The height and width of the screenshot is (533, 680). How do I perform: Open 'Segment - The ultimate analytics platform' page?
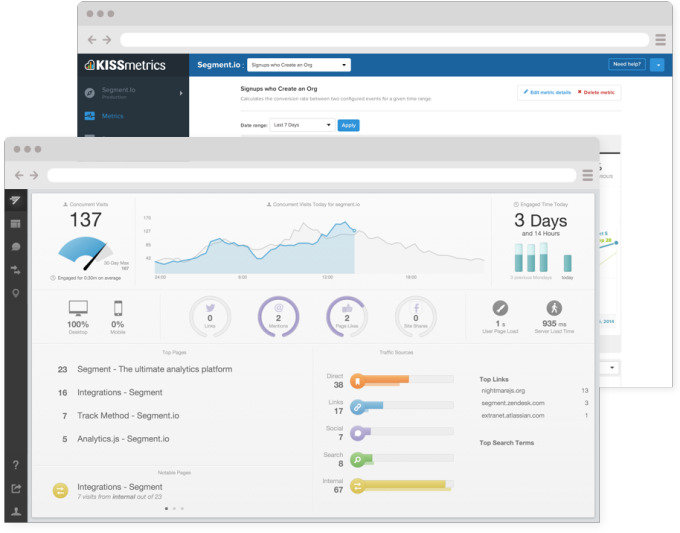pos(154,369)
